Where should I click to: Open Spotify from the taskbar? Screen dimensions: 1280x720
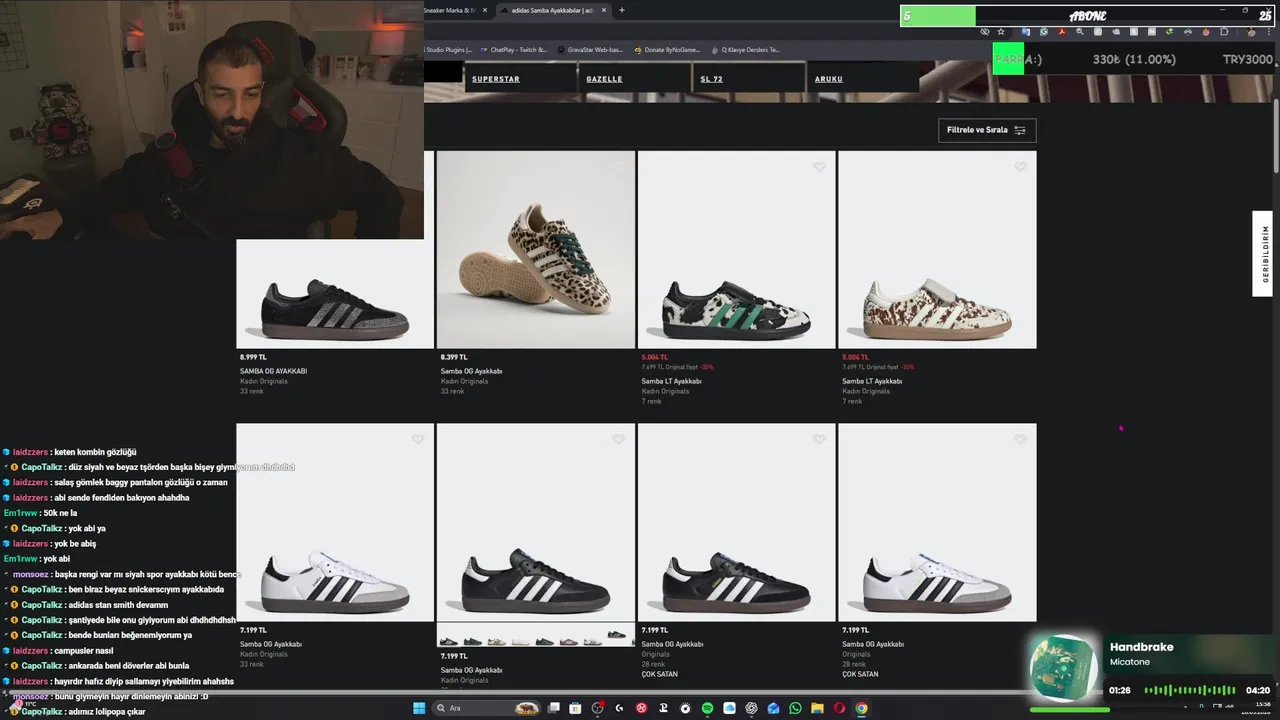pyautogui.click(x=707, y=708)
